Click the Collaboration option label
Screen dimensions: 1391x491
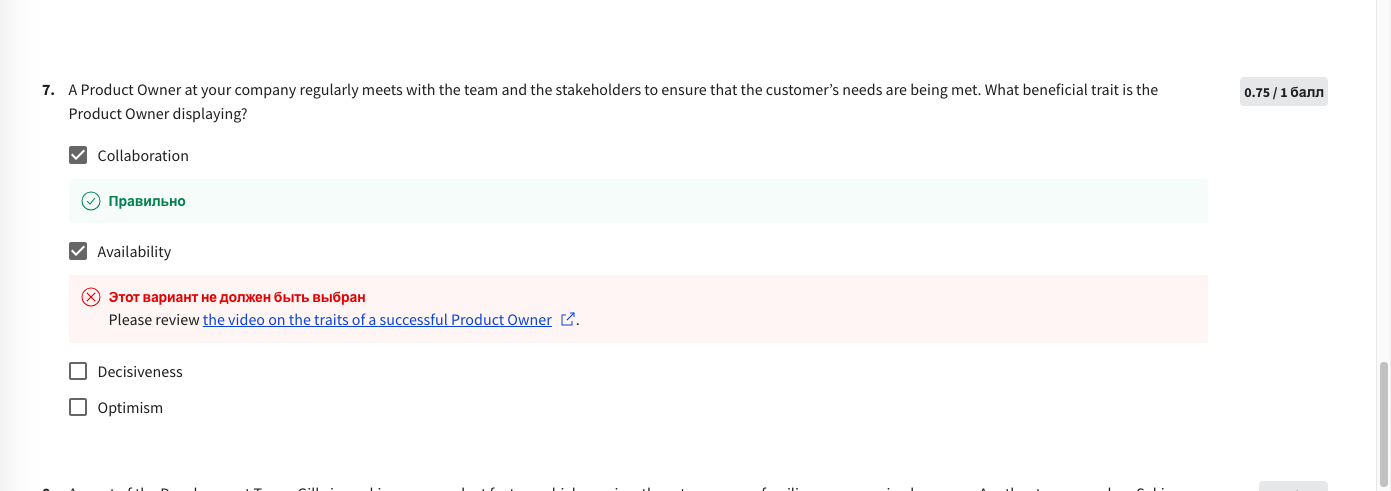[143, 156]
